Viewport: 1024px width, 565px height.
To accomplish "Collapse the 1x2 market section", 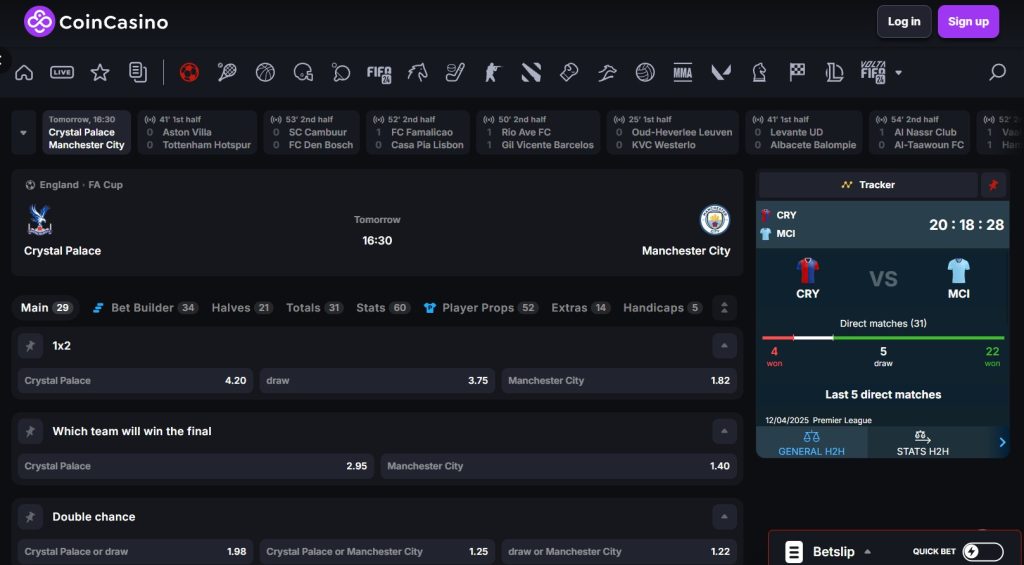I will [x=724, y=346].
